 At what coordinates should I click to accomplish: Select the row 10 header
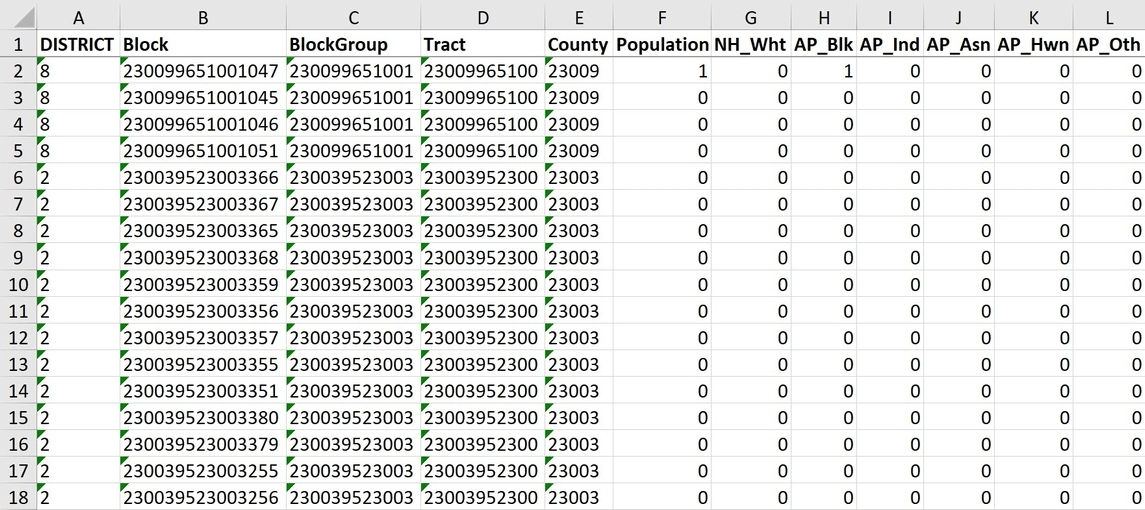click(x=18, y=284)
